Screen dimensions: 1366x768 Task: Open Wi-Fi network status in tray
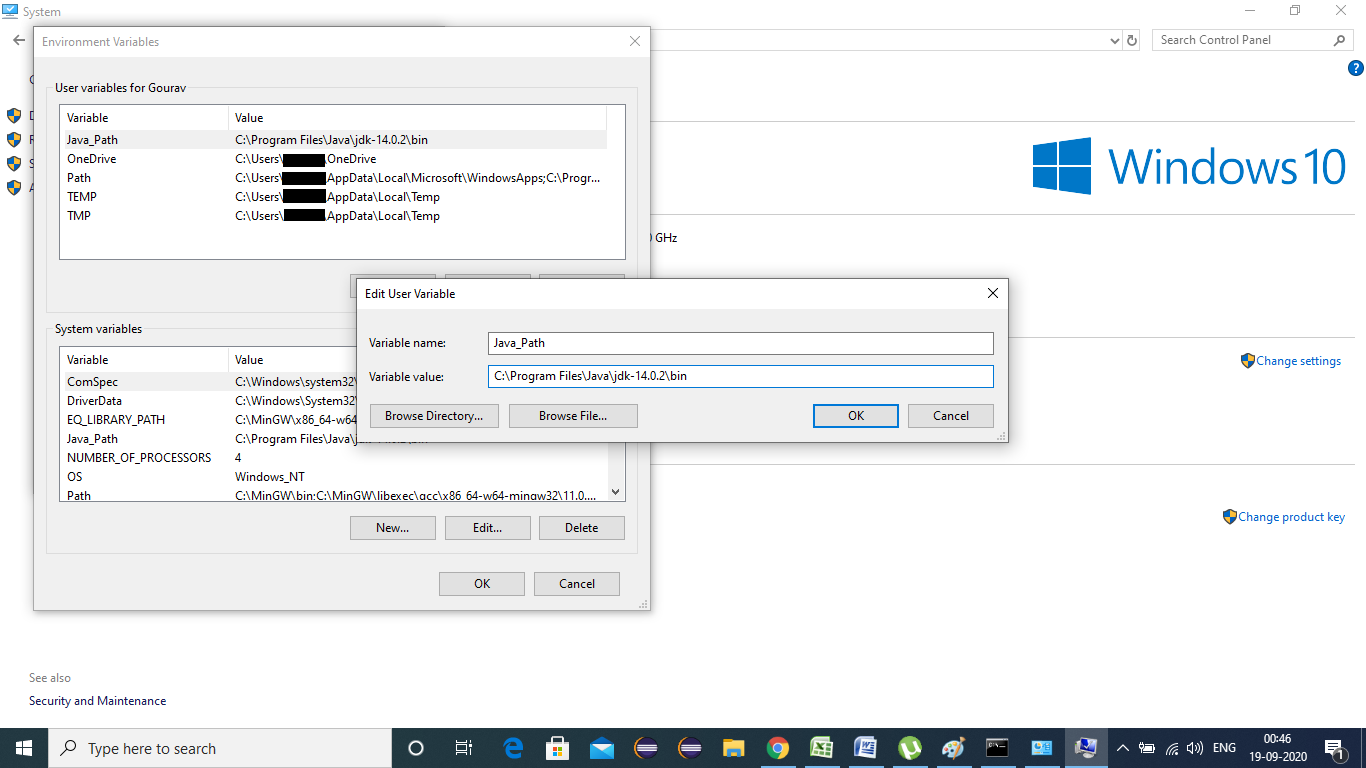coord(1172,748)
